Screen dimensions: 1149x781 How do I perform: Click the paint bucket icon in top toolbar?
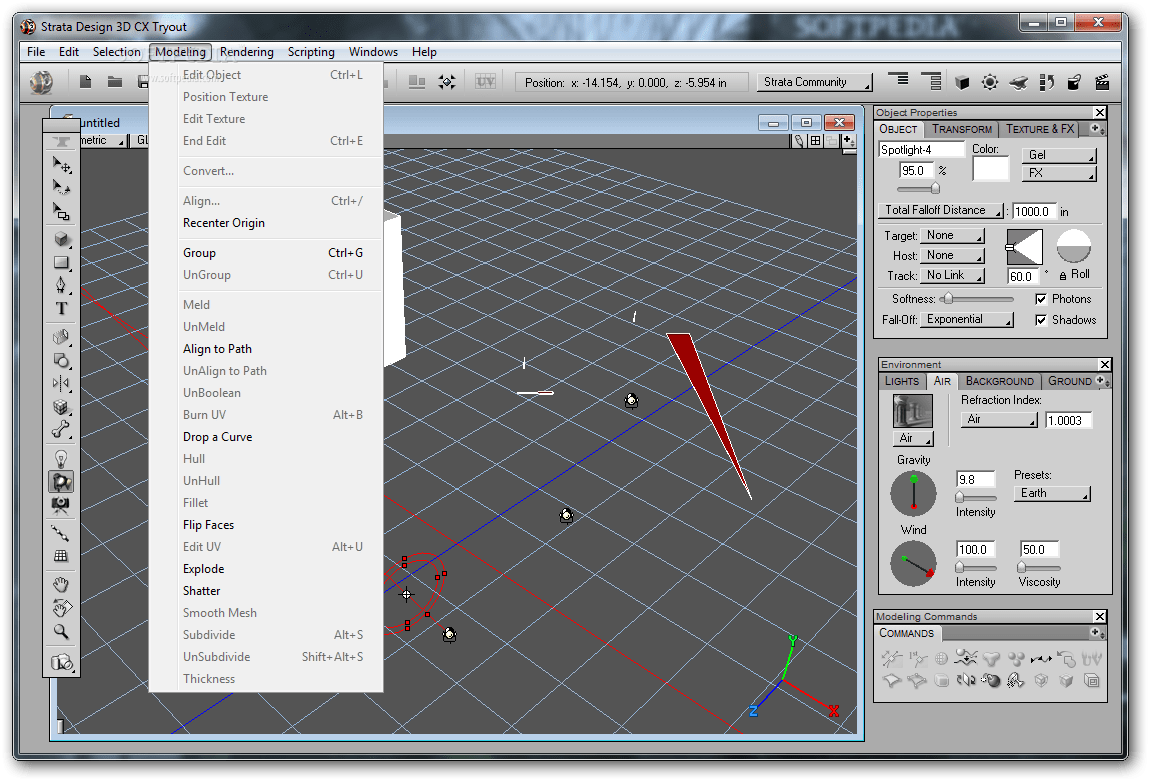[x=1074, y=82]
